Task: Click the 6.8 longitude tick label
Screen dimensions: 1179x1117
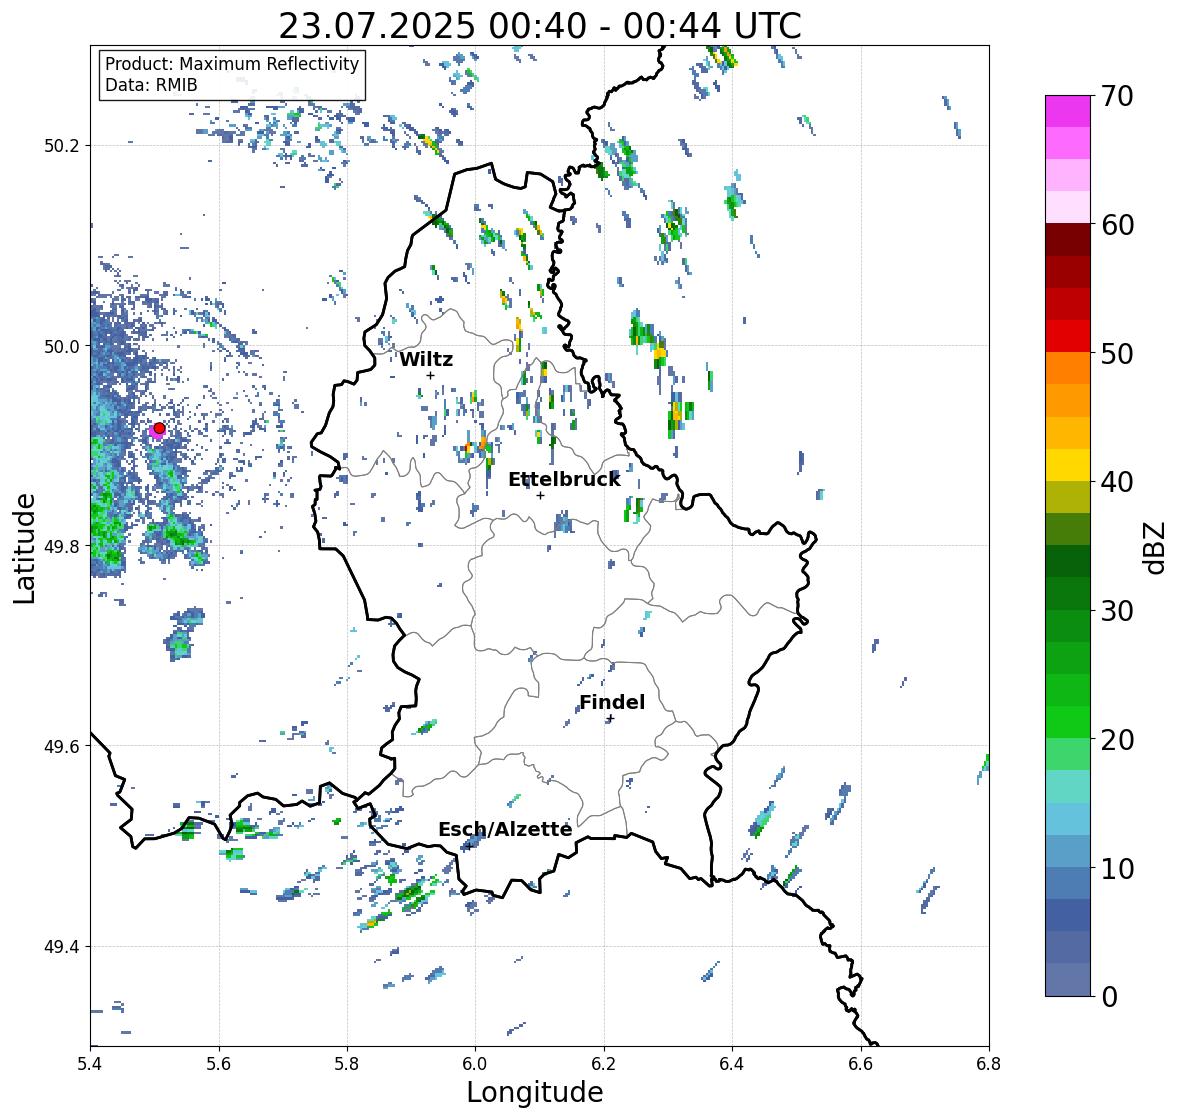Action: [989, 1064]
